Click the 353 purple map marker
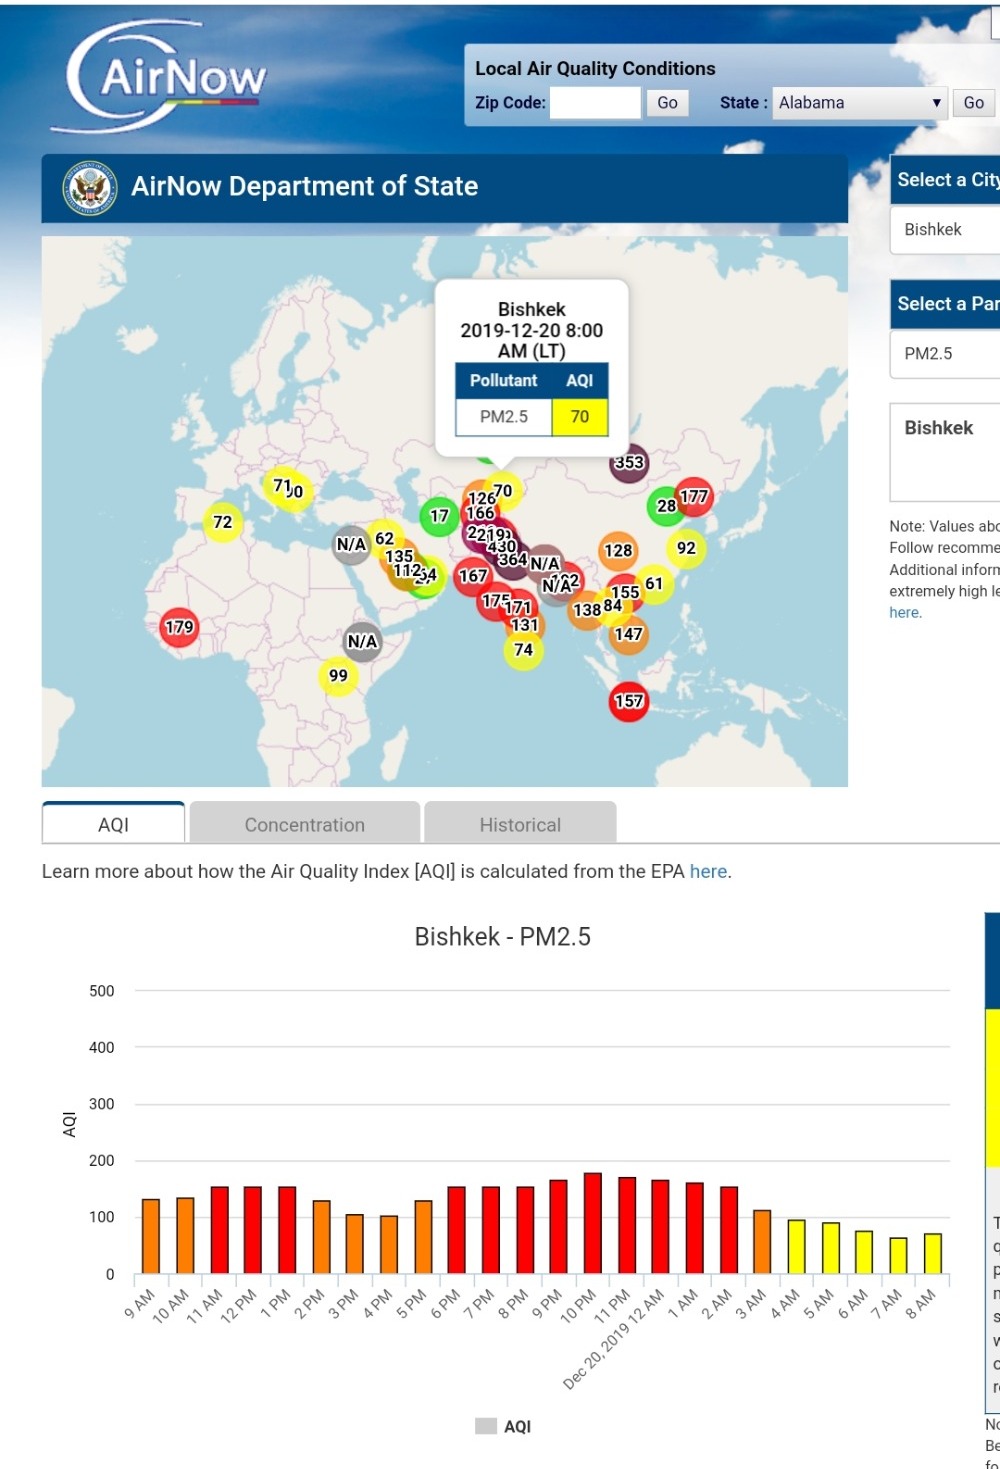Image resolution: width=1000 pixels, height=1469 pixels. click(x=629, y=462)
